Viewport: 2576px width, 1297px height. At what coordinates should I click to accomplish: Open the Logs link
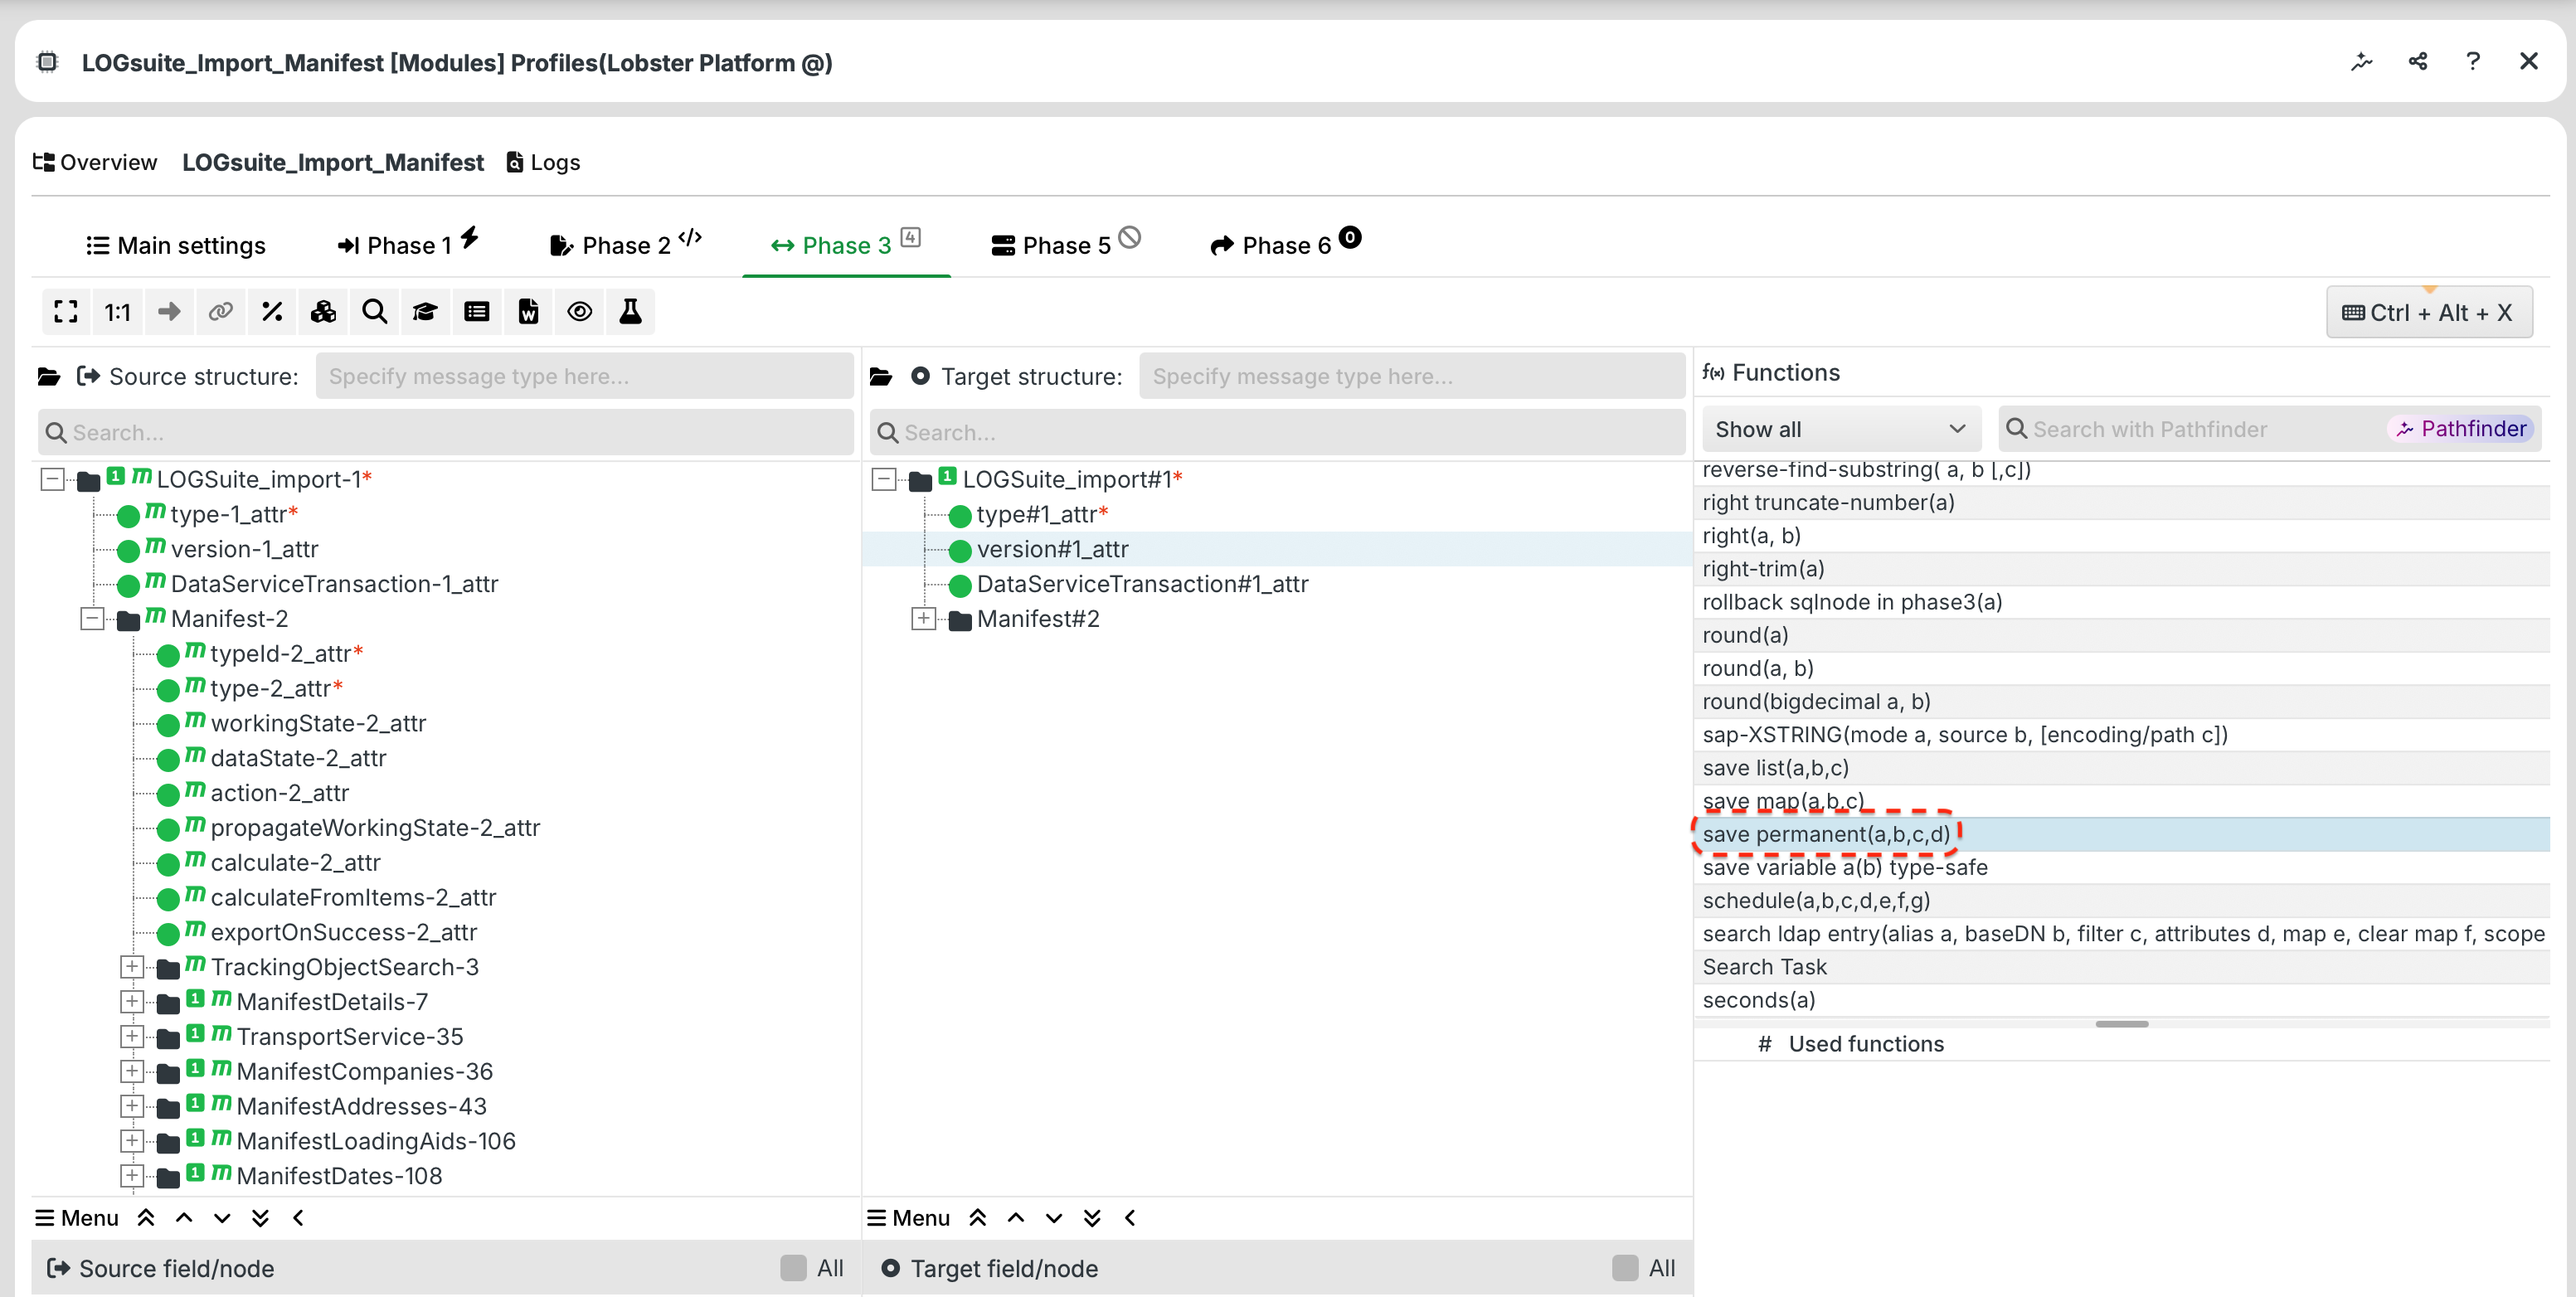(544, 162)
